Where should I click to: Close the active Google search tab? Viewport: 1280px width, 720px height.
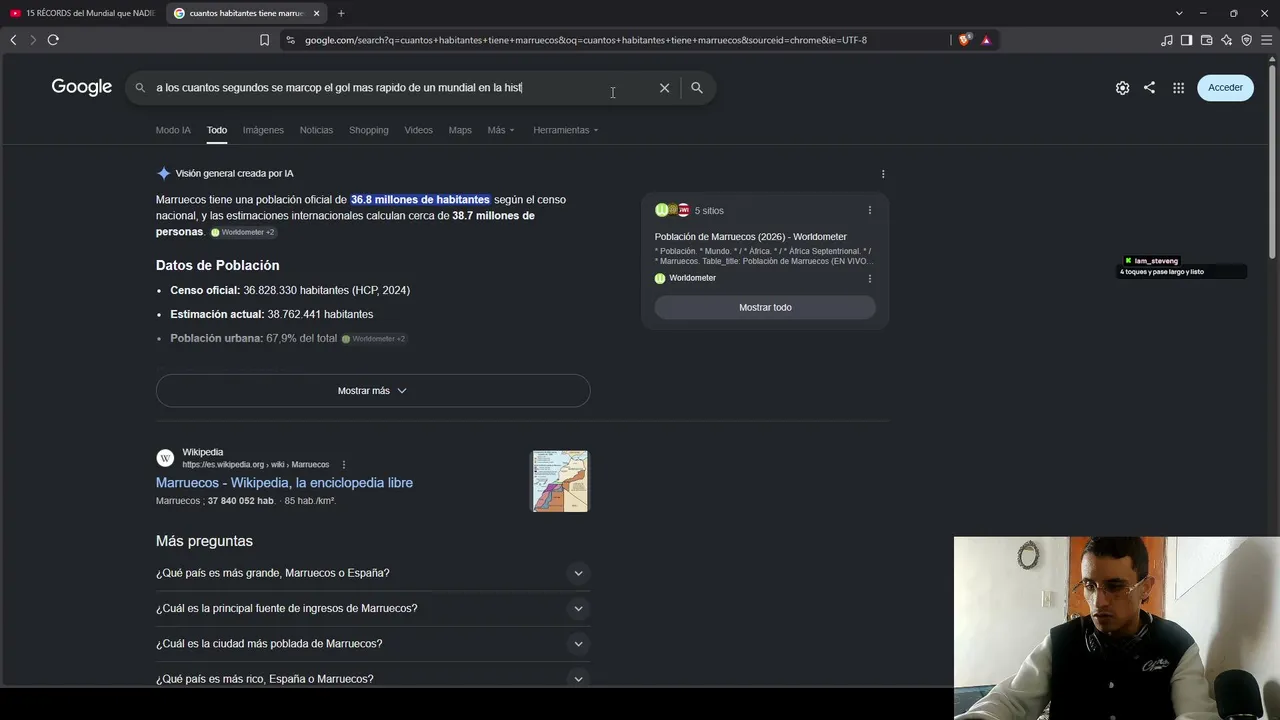[317, 13]
